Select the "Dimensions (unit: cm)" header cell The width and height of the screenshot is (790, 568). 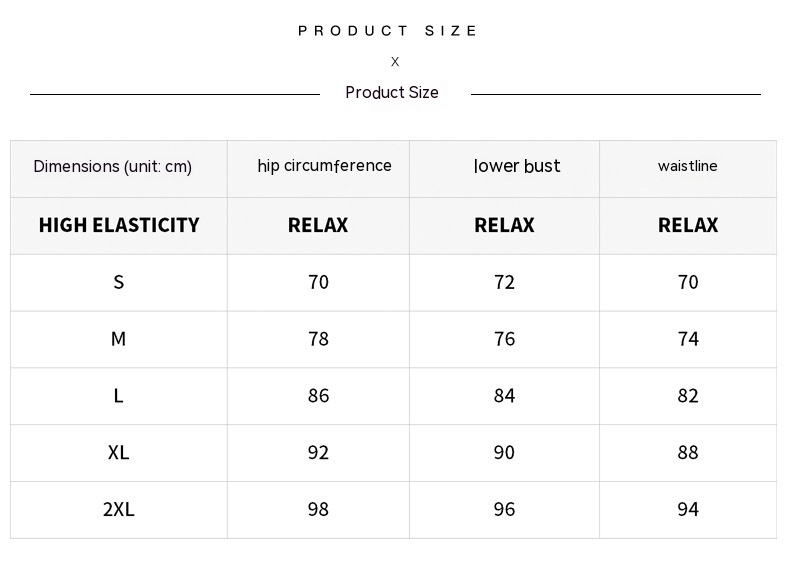[x=113, y=167]
